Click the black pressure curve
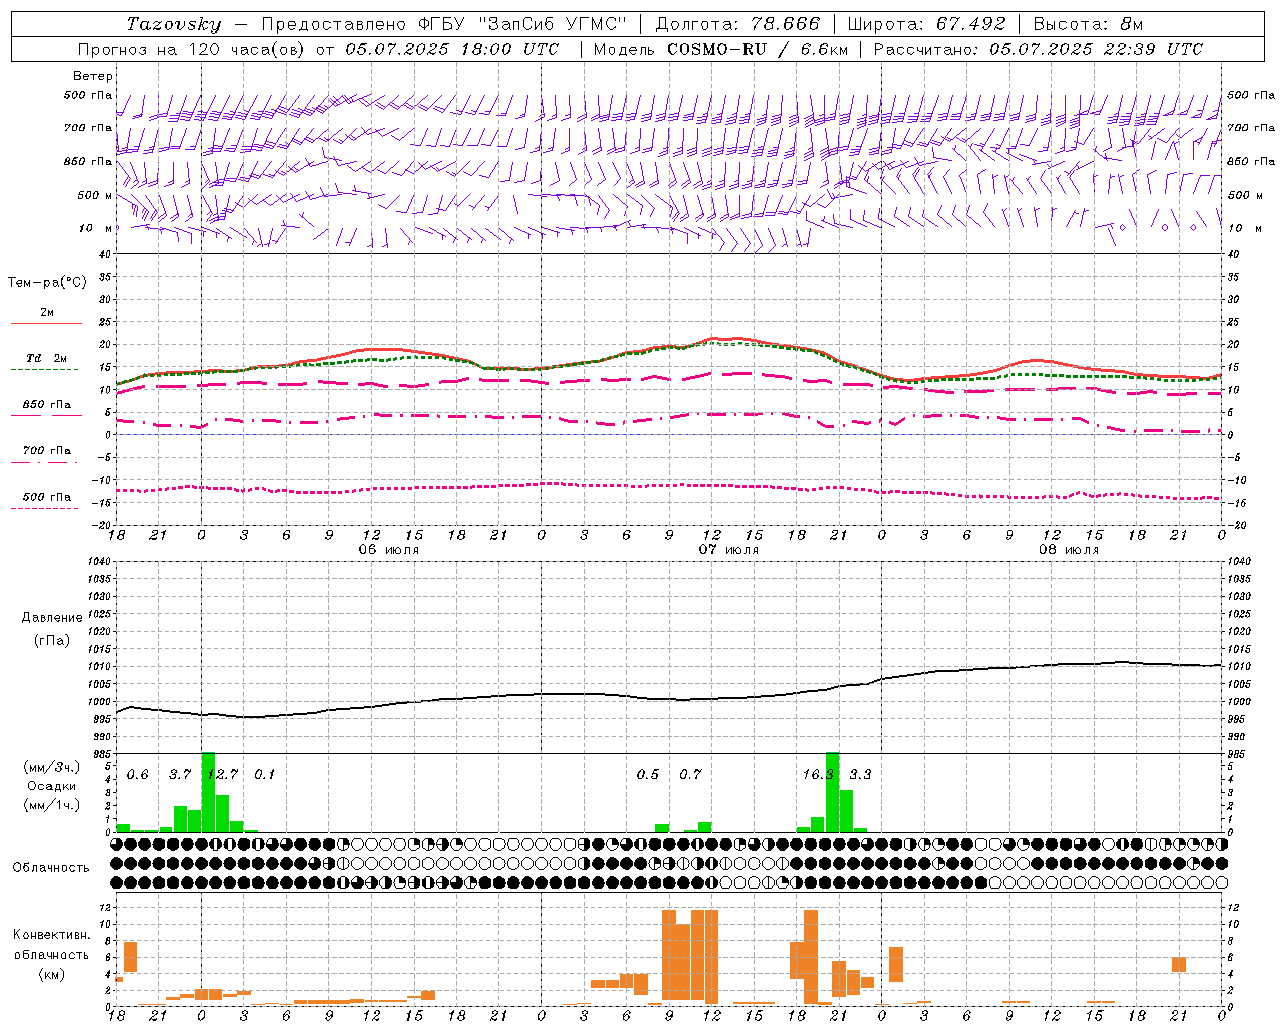 click(x=668, y=698)
